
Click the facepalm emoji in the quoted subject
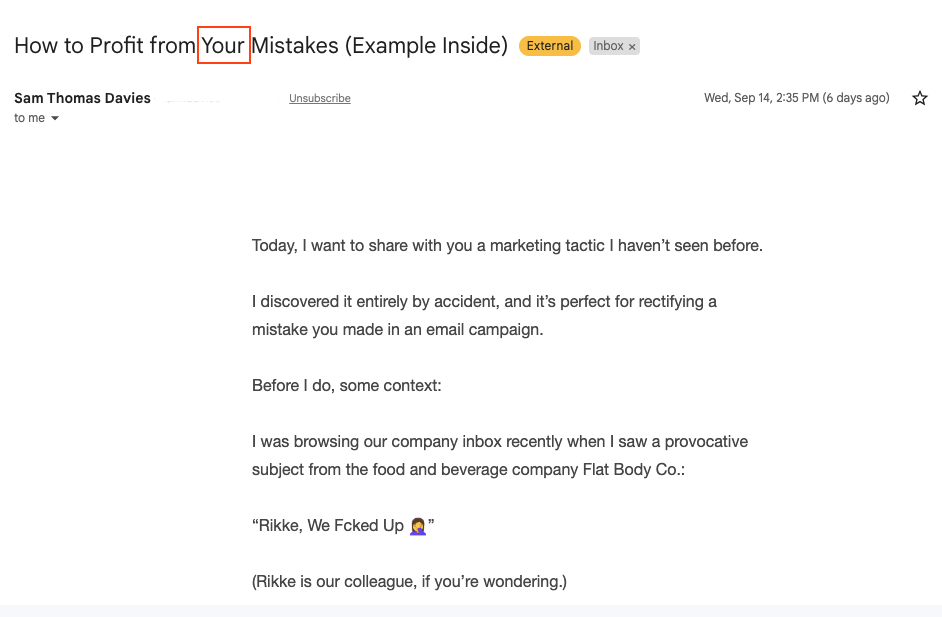click(418, 526)
